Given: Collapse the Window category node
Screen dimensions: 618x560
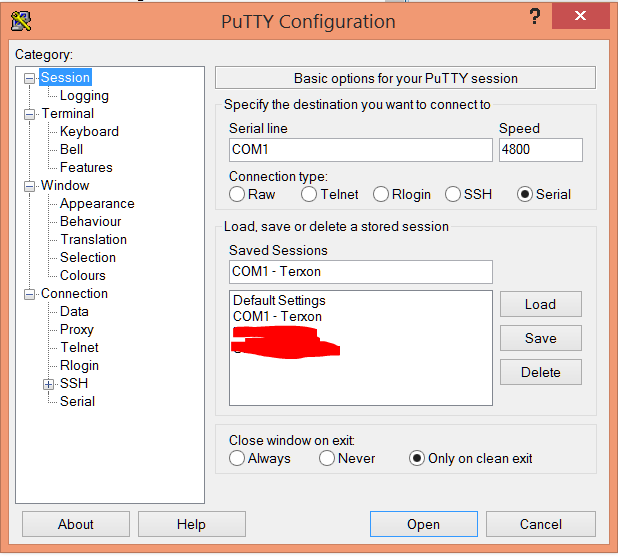Looking at the screenshot, I should (30, 186).
